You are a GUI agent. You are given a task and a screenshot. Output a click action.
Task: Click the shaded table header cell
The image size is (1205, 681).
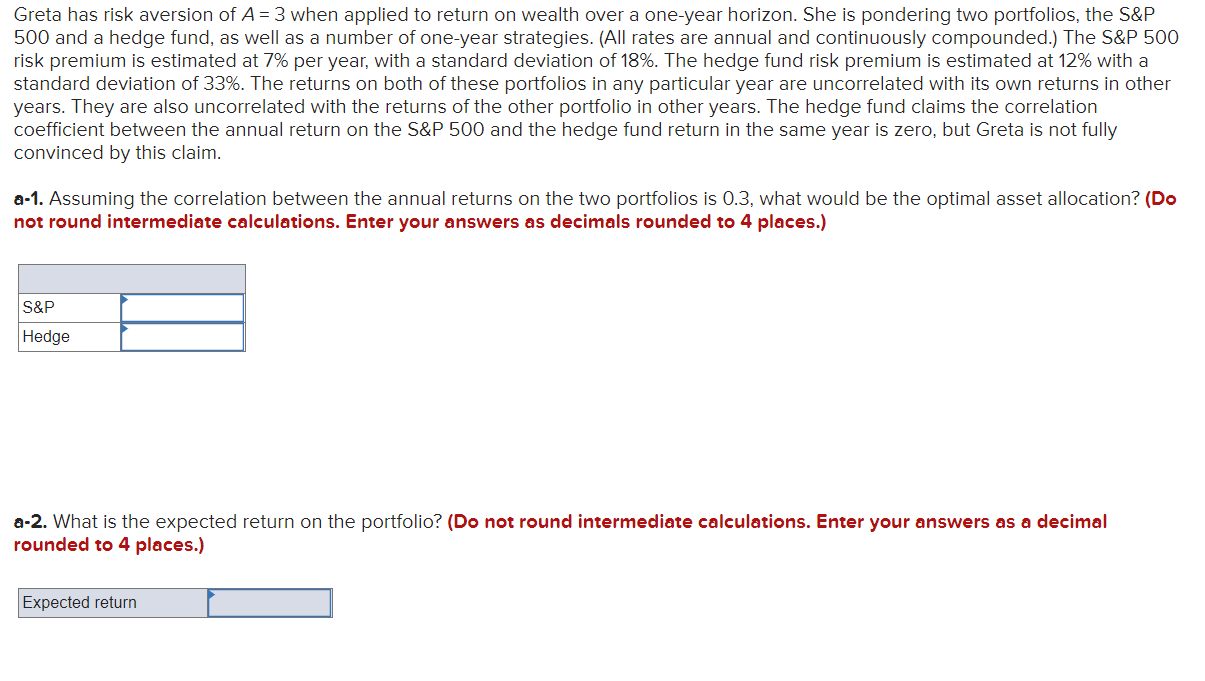pyautogui.click(x=131, y=278)
